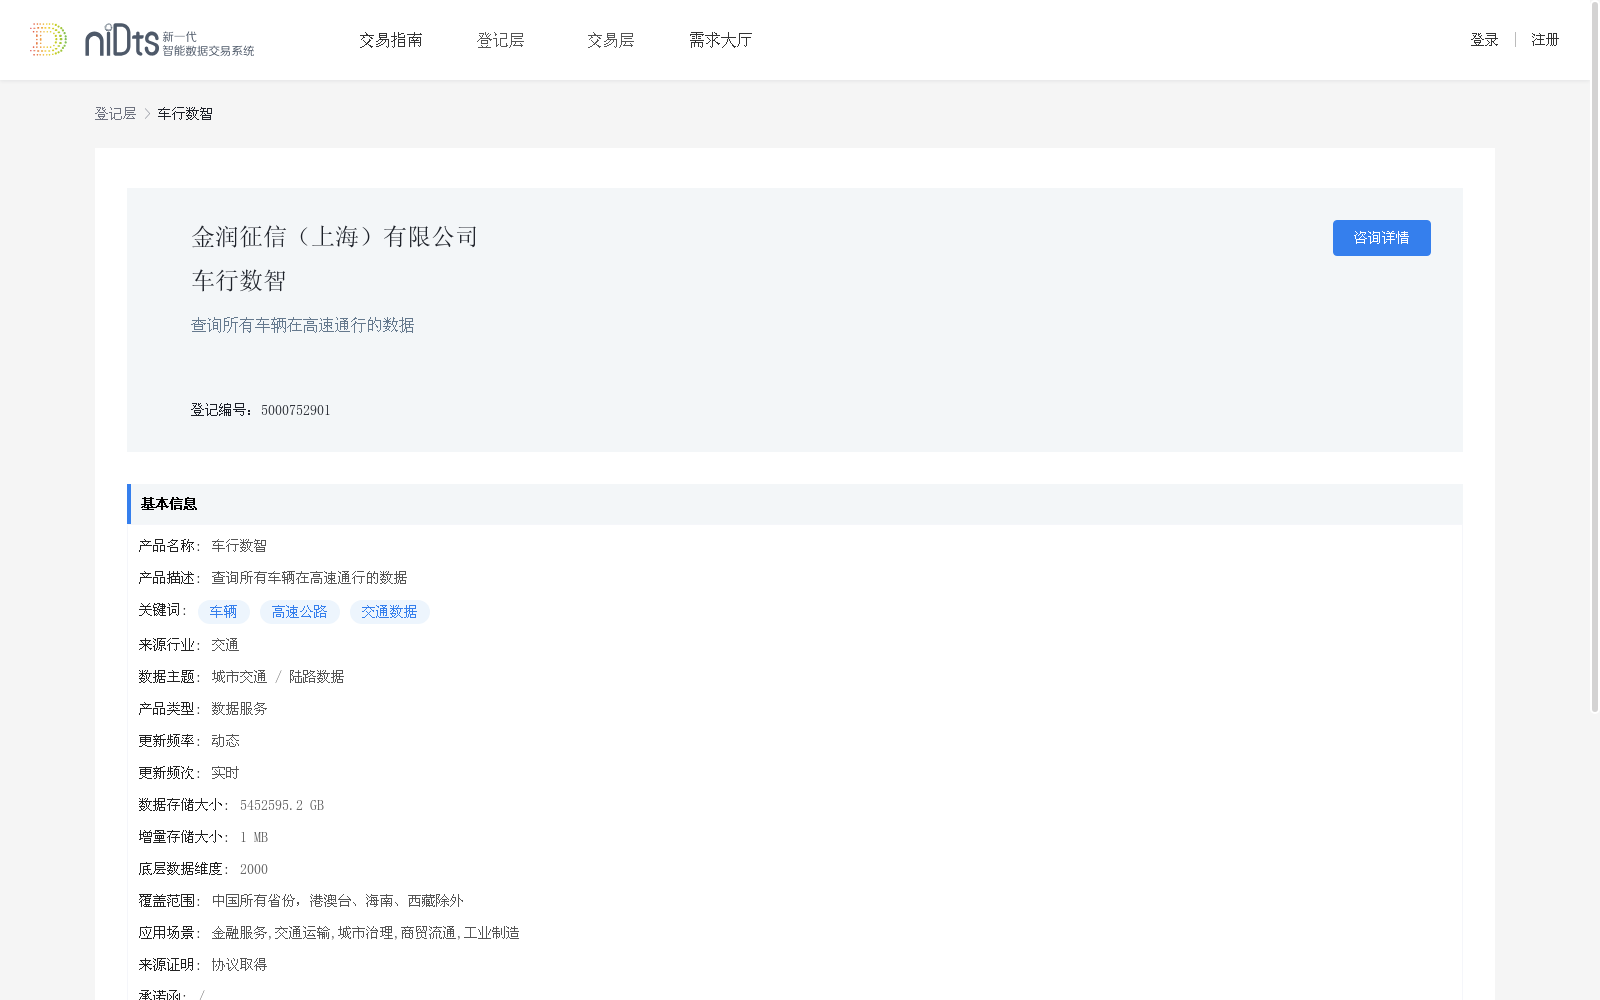The width and height of the screenshot is (1600, 1000).
Task: Select the 交通数据 keyword tag
Action: tap(390, 612)
